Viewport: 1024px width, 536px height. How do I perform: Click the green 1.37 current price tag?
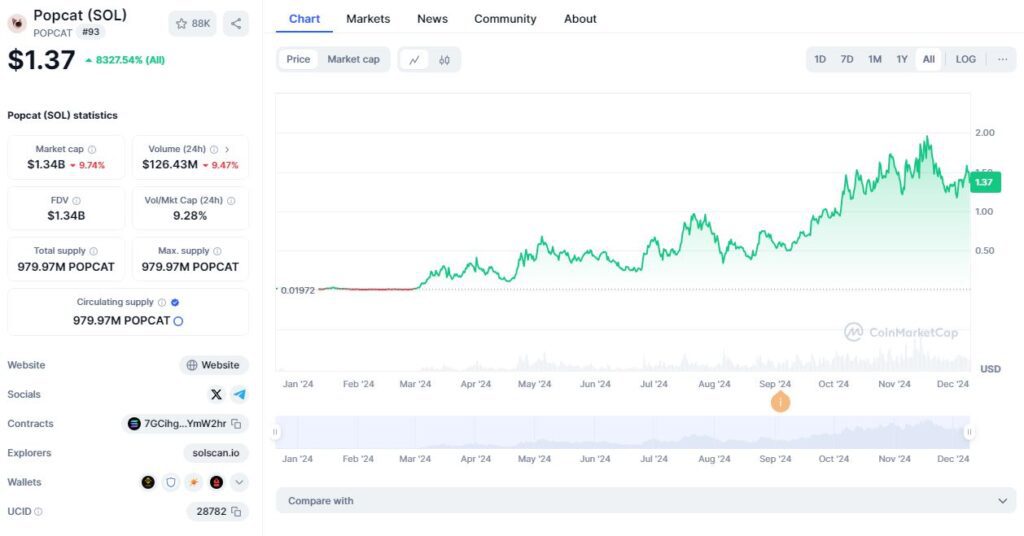tap(984, 182)
